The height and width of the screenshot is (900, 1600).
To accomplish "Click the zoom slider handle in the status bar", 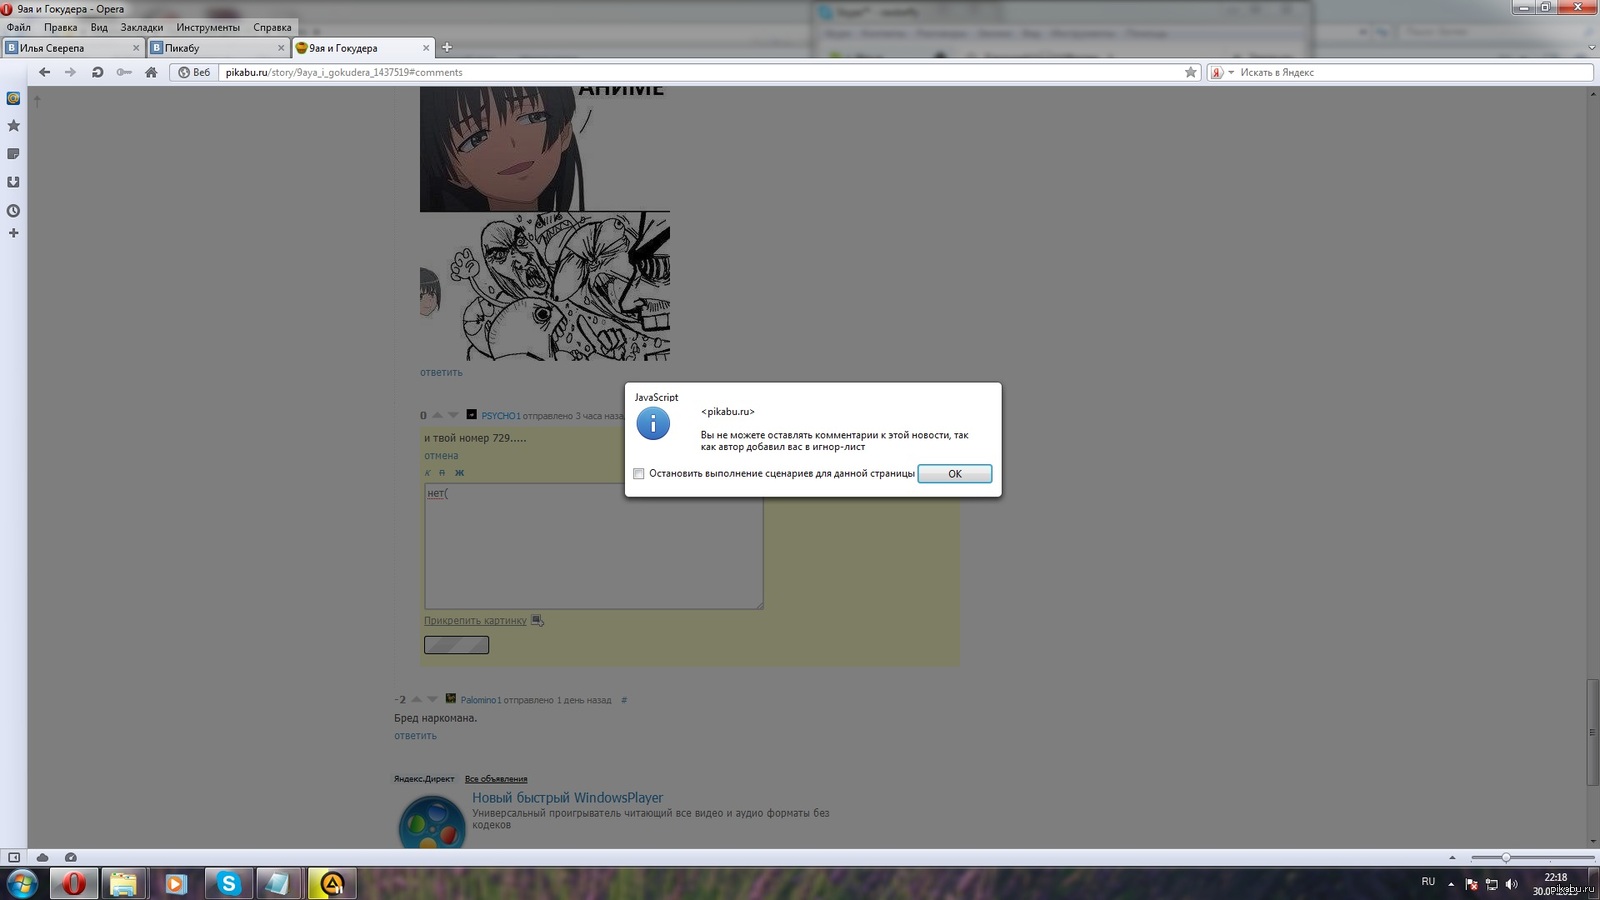I will [1505, 857].
